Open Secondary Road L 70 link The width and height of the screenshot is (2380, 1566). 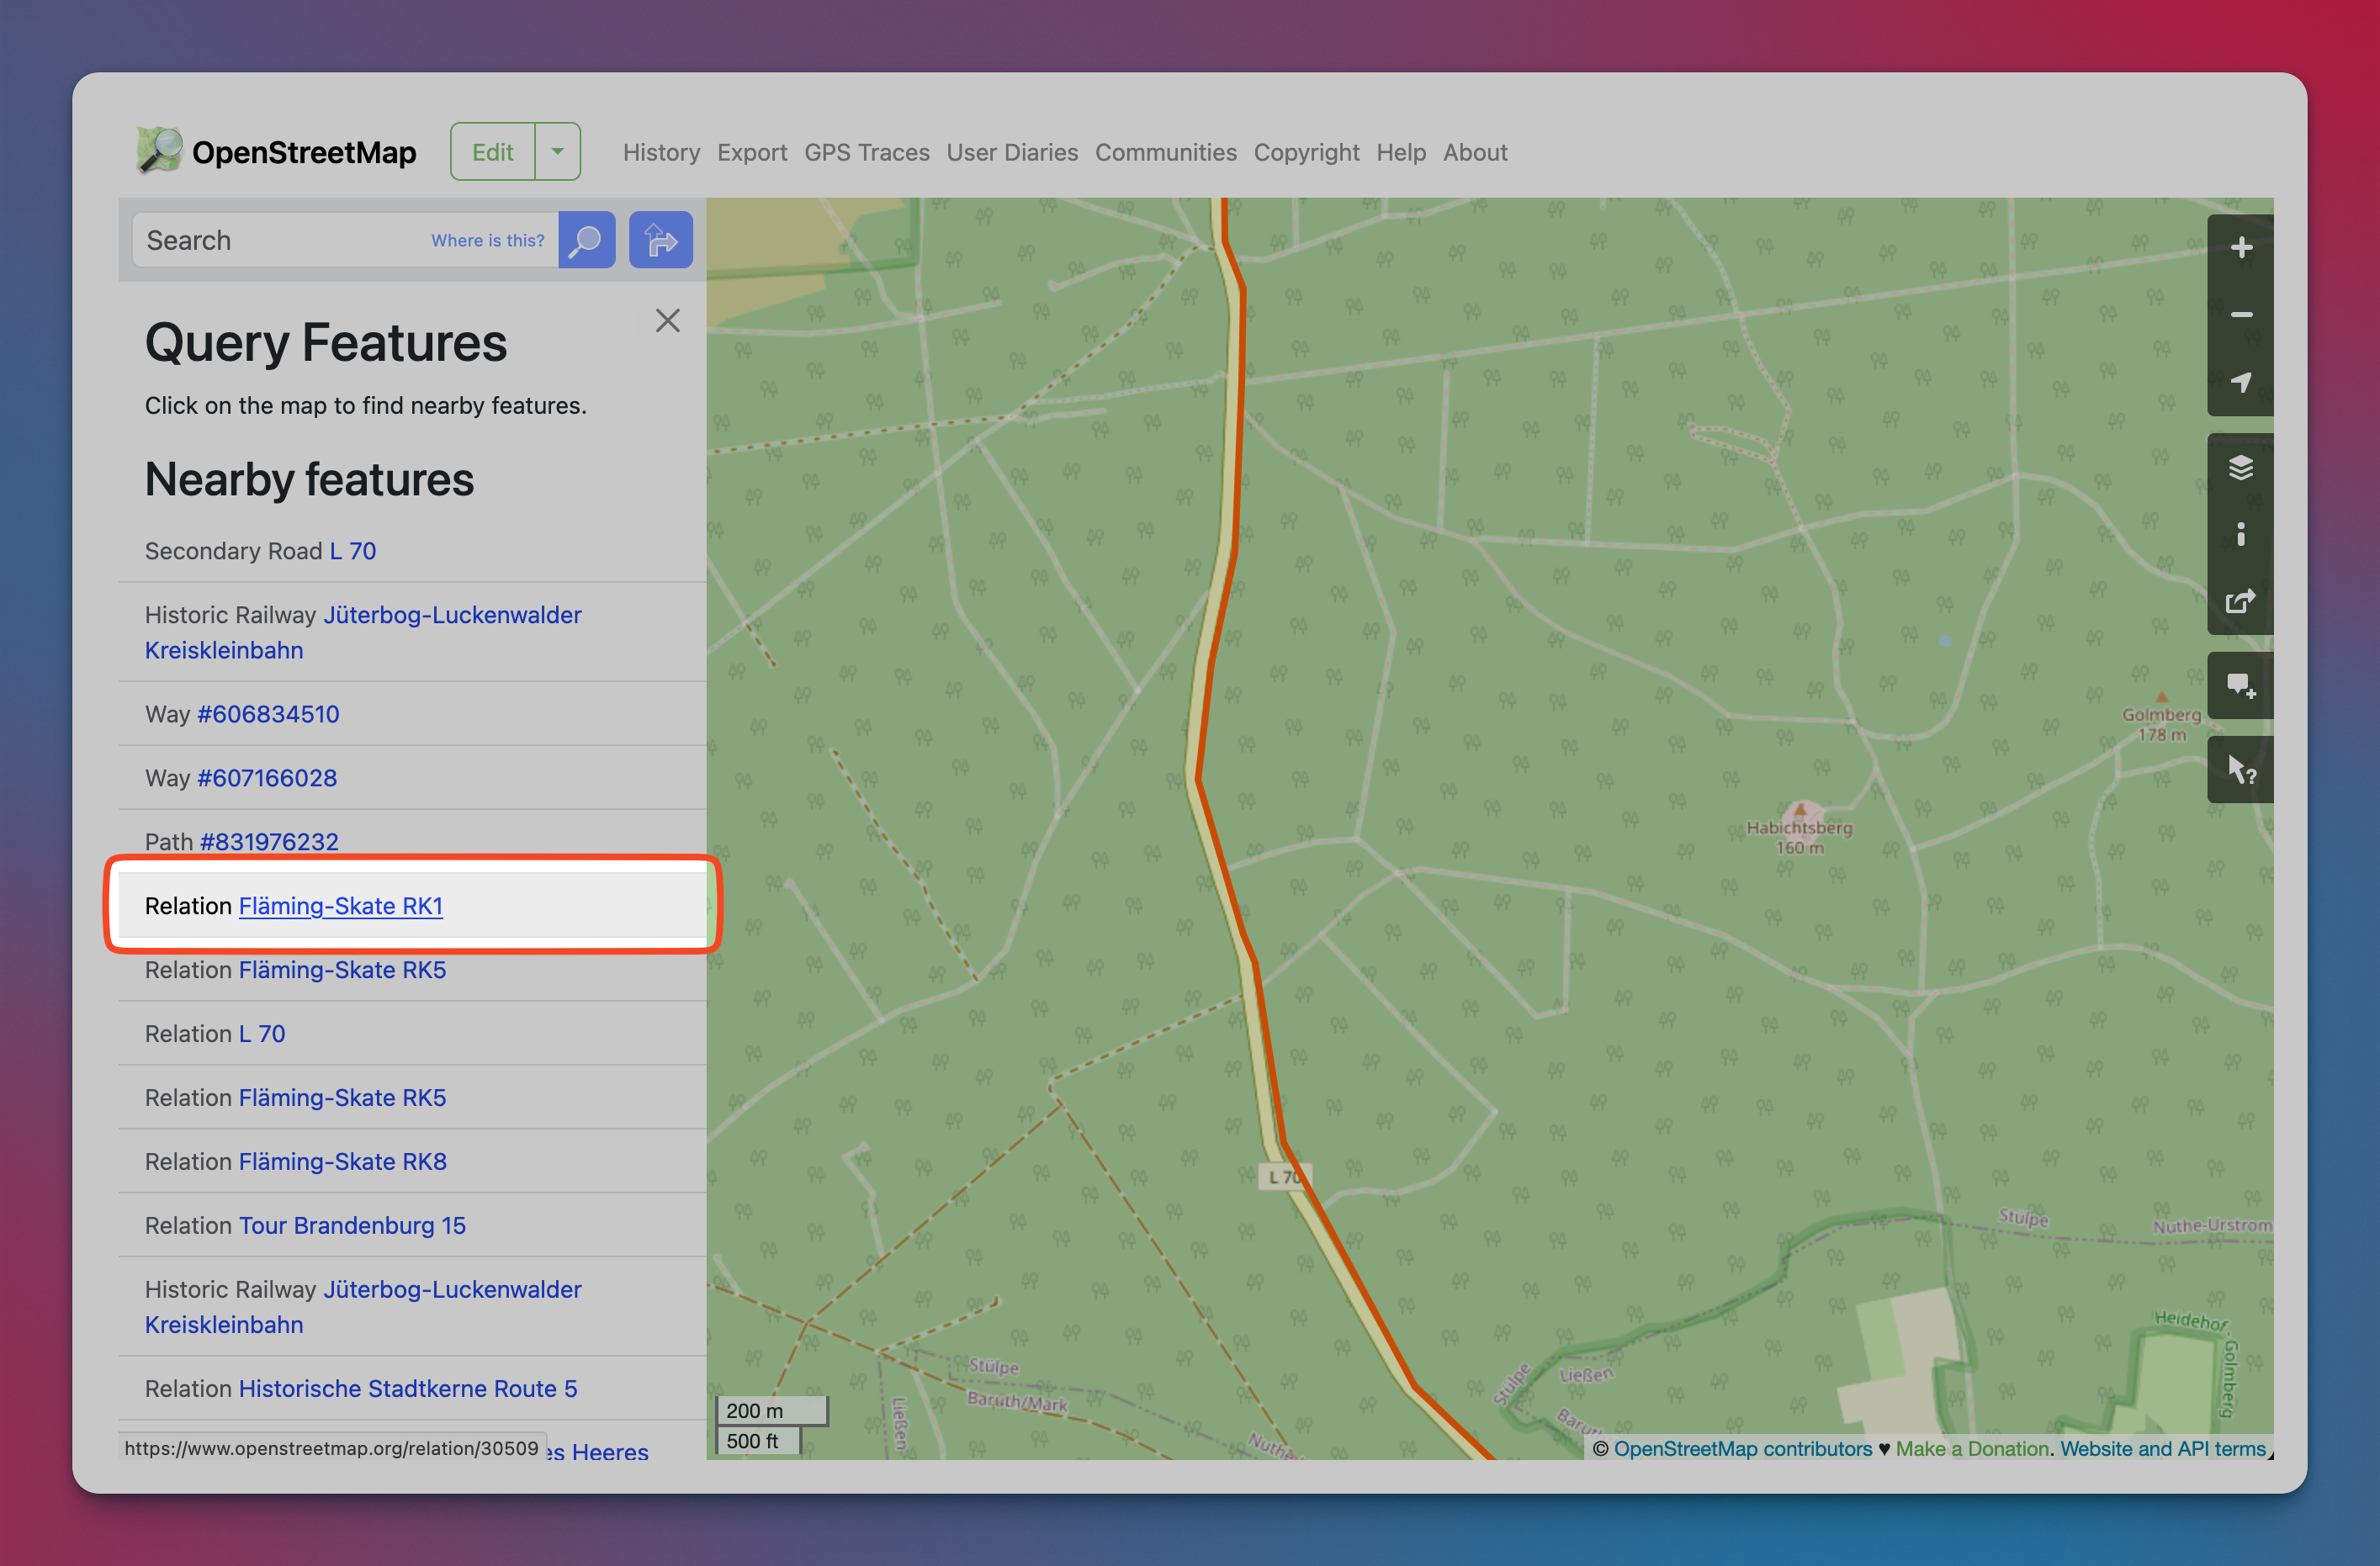(353, 551)
